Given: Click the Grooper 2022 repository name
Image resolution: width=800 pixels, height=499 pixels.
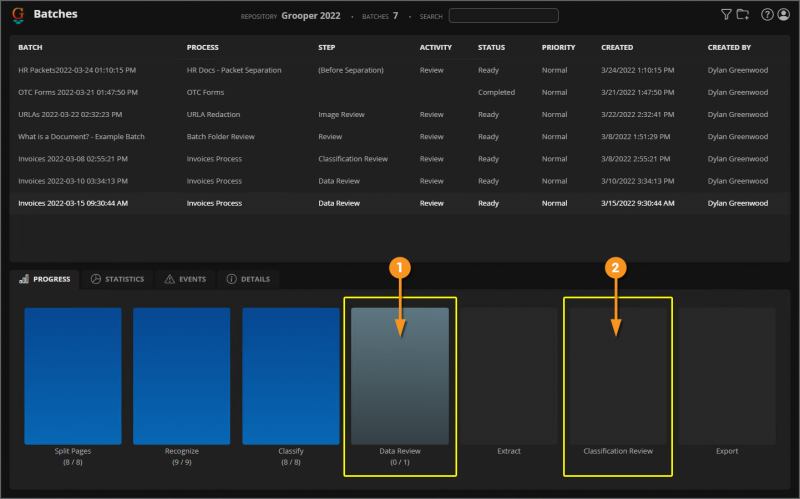Looking at the screenshot, I should click(311, 16).
